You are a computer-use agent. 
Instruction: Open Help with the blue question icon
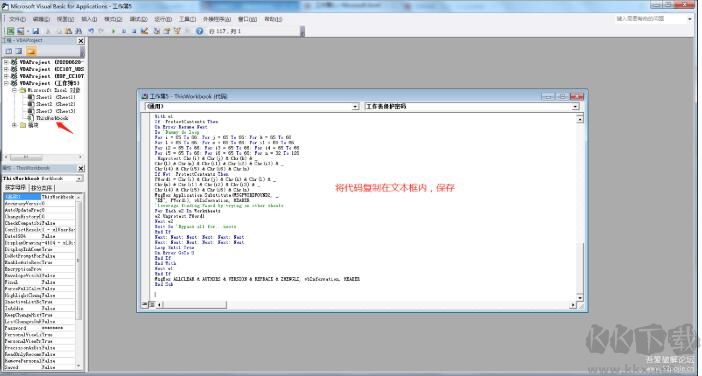coord(199,31)
